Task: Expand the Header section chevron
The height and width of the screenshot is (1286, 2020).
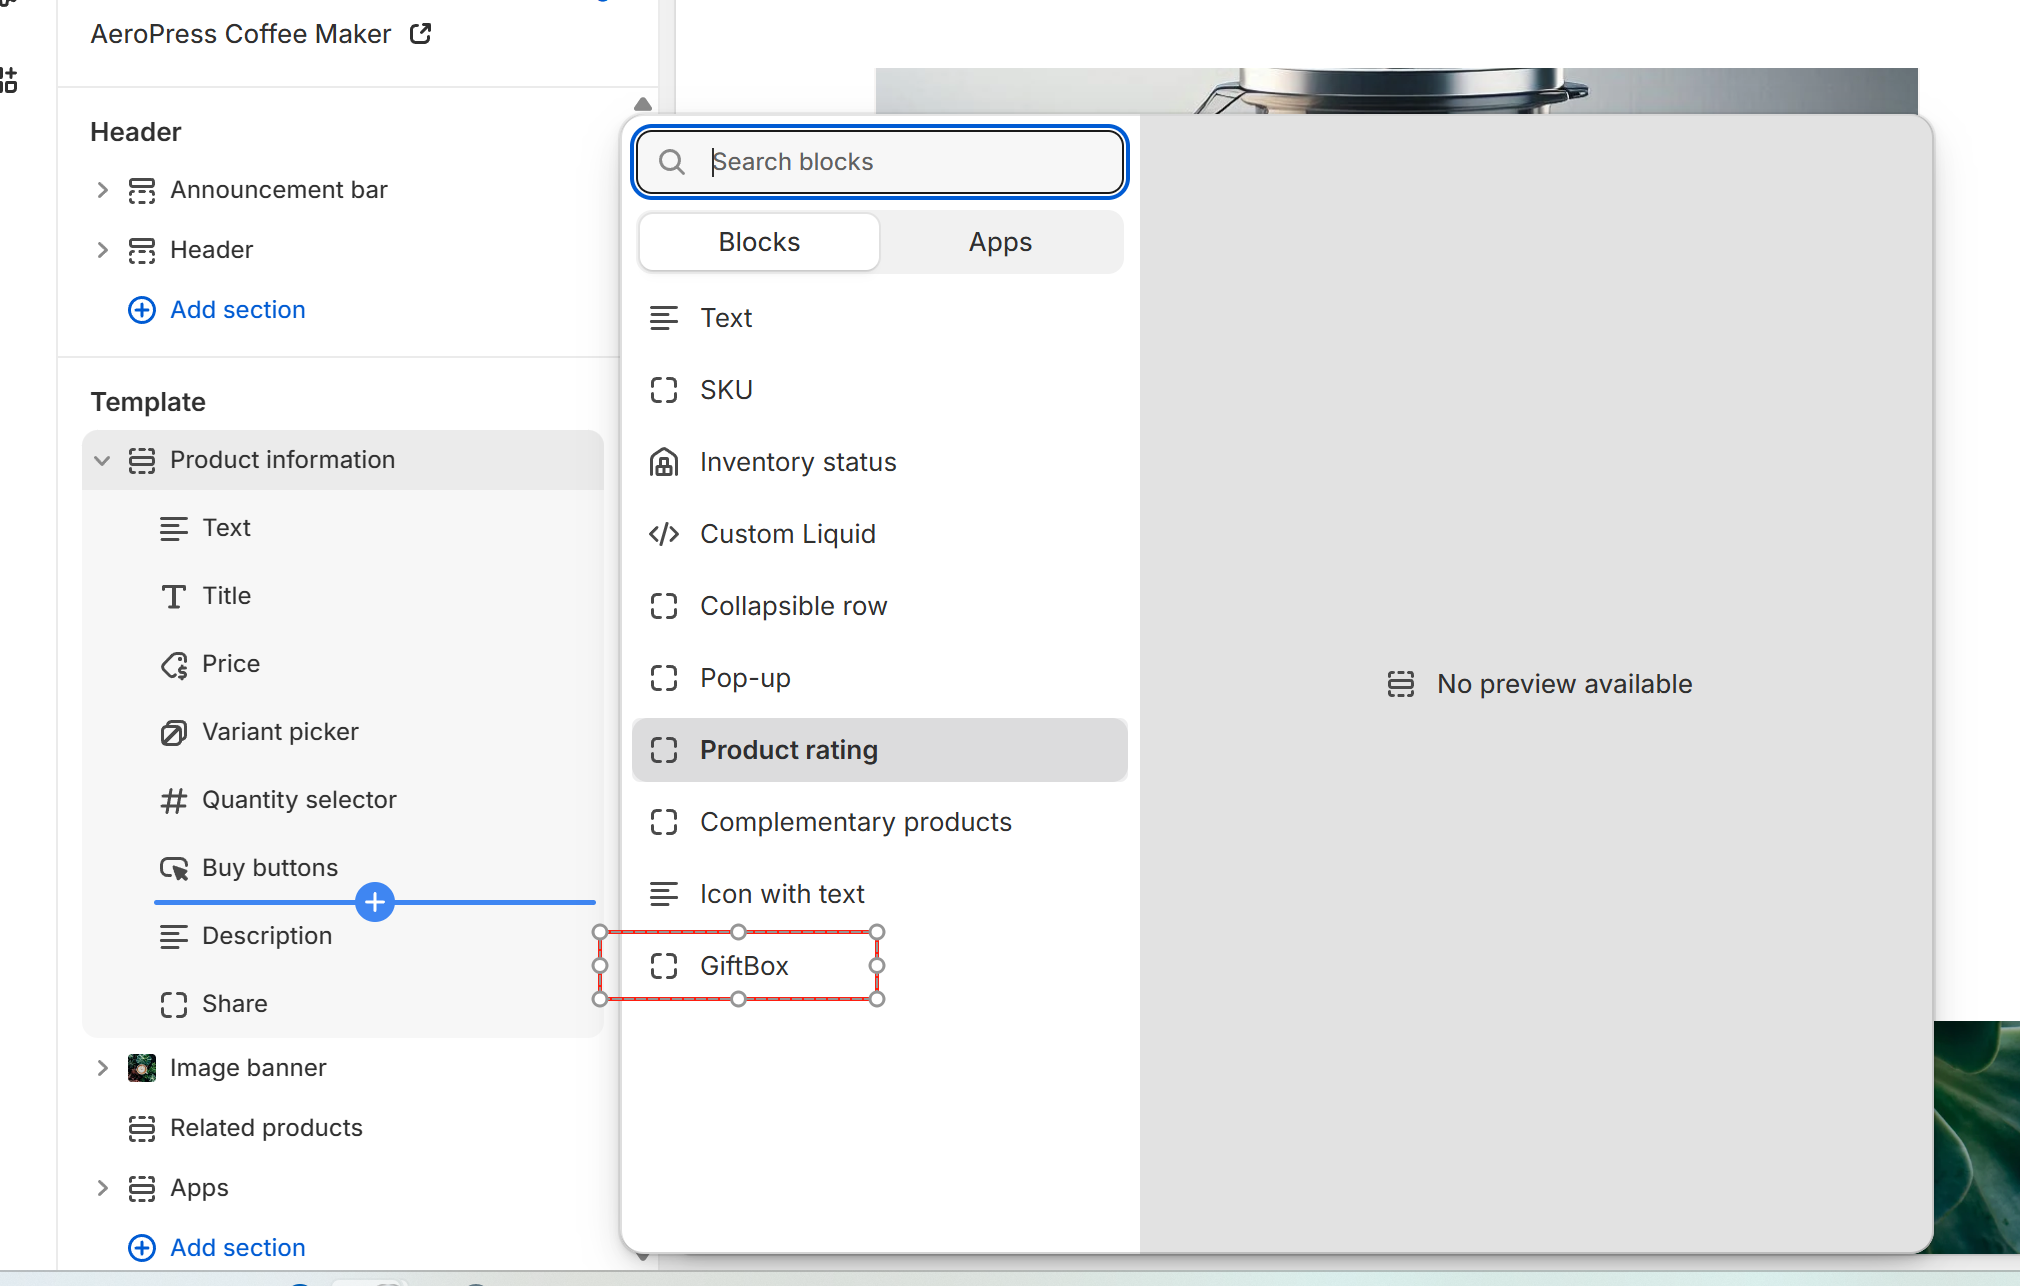Action: 102,250
